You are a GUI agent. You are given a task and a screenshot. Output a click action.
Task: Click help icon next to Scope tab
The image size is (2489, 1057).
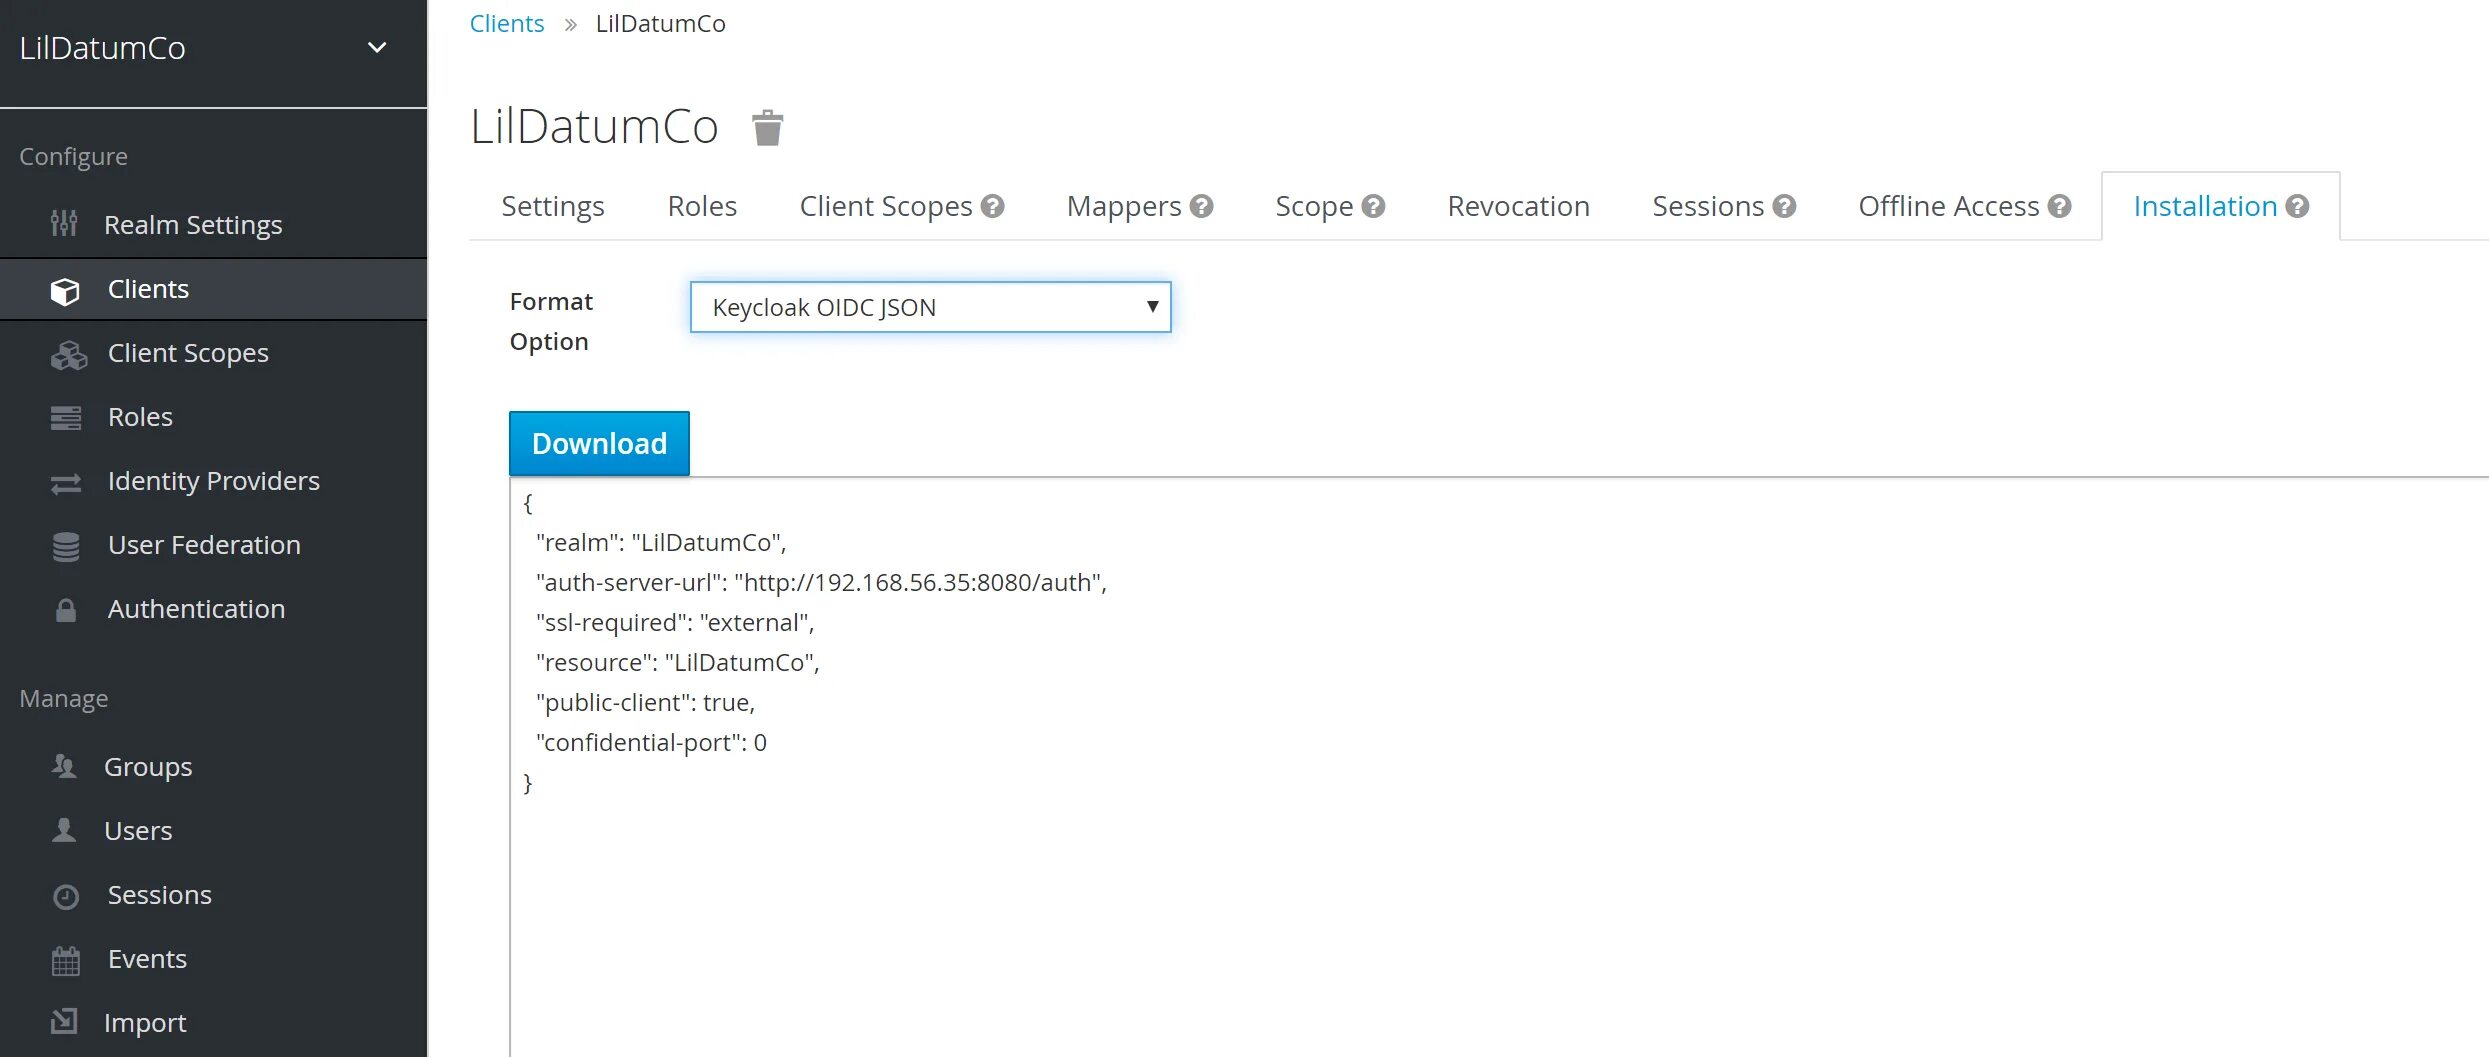(x=1373, y=206)
